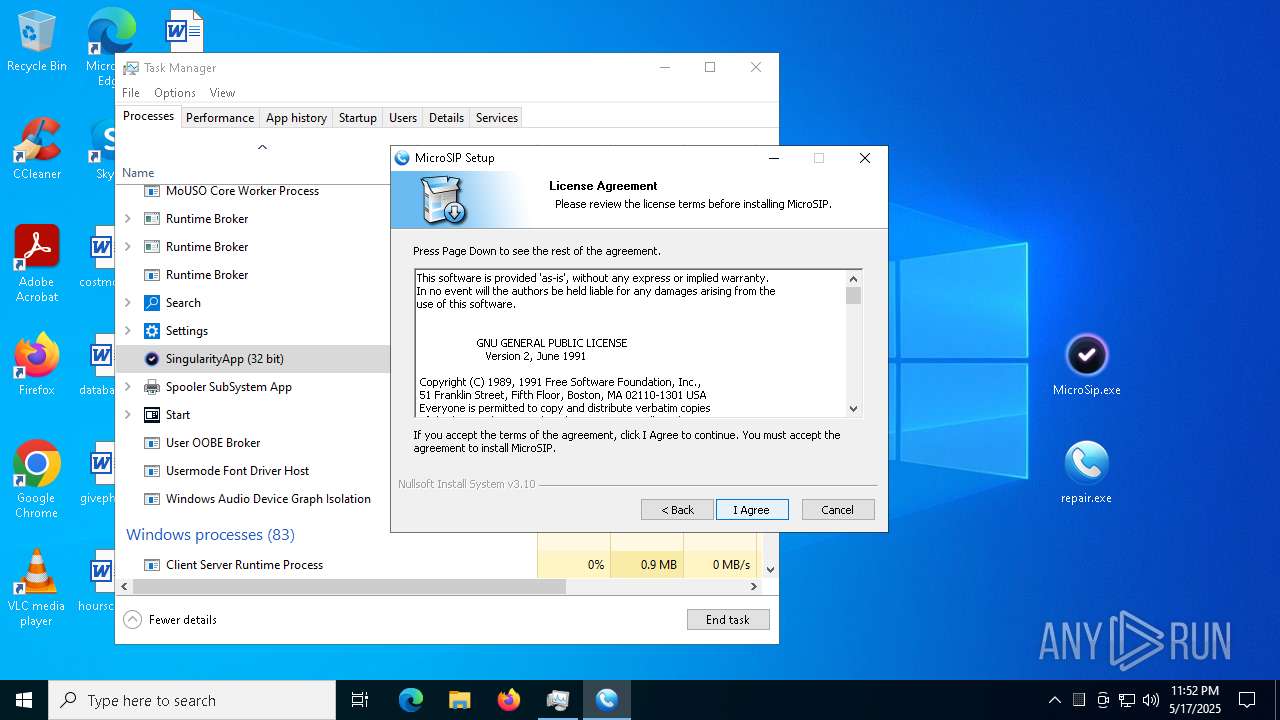The width and height of the screenshot is (1280, 720).
Task: Click the Edge icon in the taskbar
Action: pos(411,700)
